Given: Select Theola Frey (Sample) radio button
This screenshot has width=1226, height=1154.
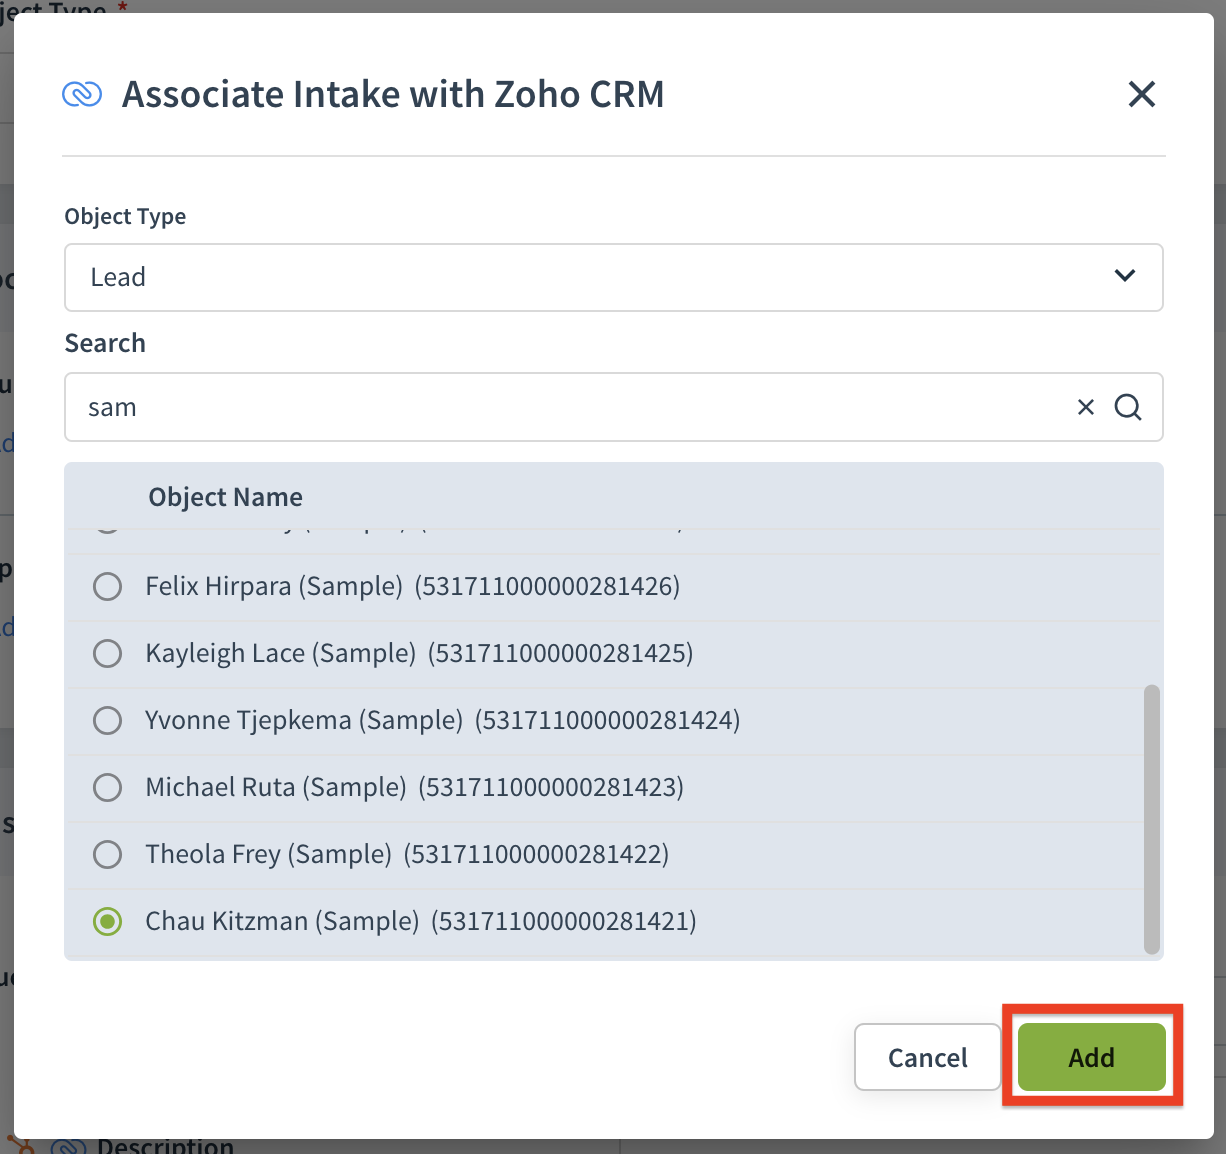Looking at the screenshot, I should coord(107,854).
